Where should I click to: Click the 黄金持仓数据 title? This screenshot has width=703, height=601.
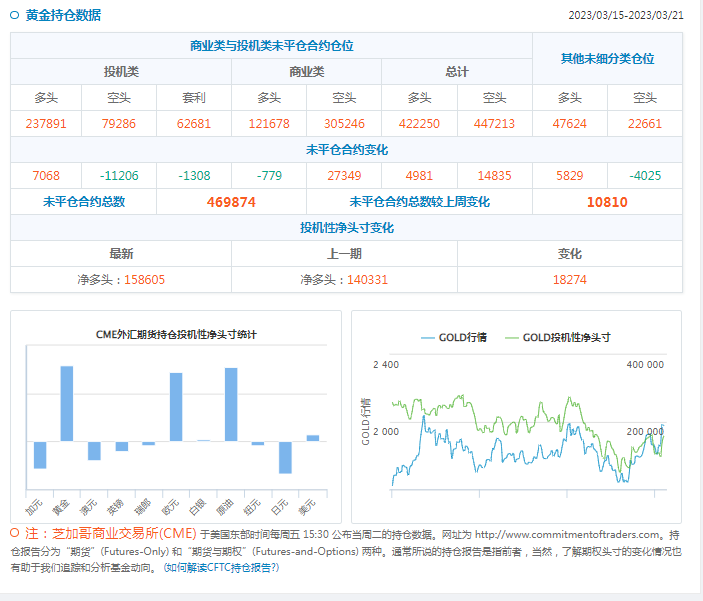pyautogui.click(x=62, y=15)
